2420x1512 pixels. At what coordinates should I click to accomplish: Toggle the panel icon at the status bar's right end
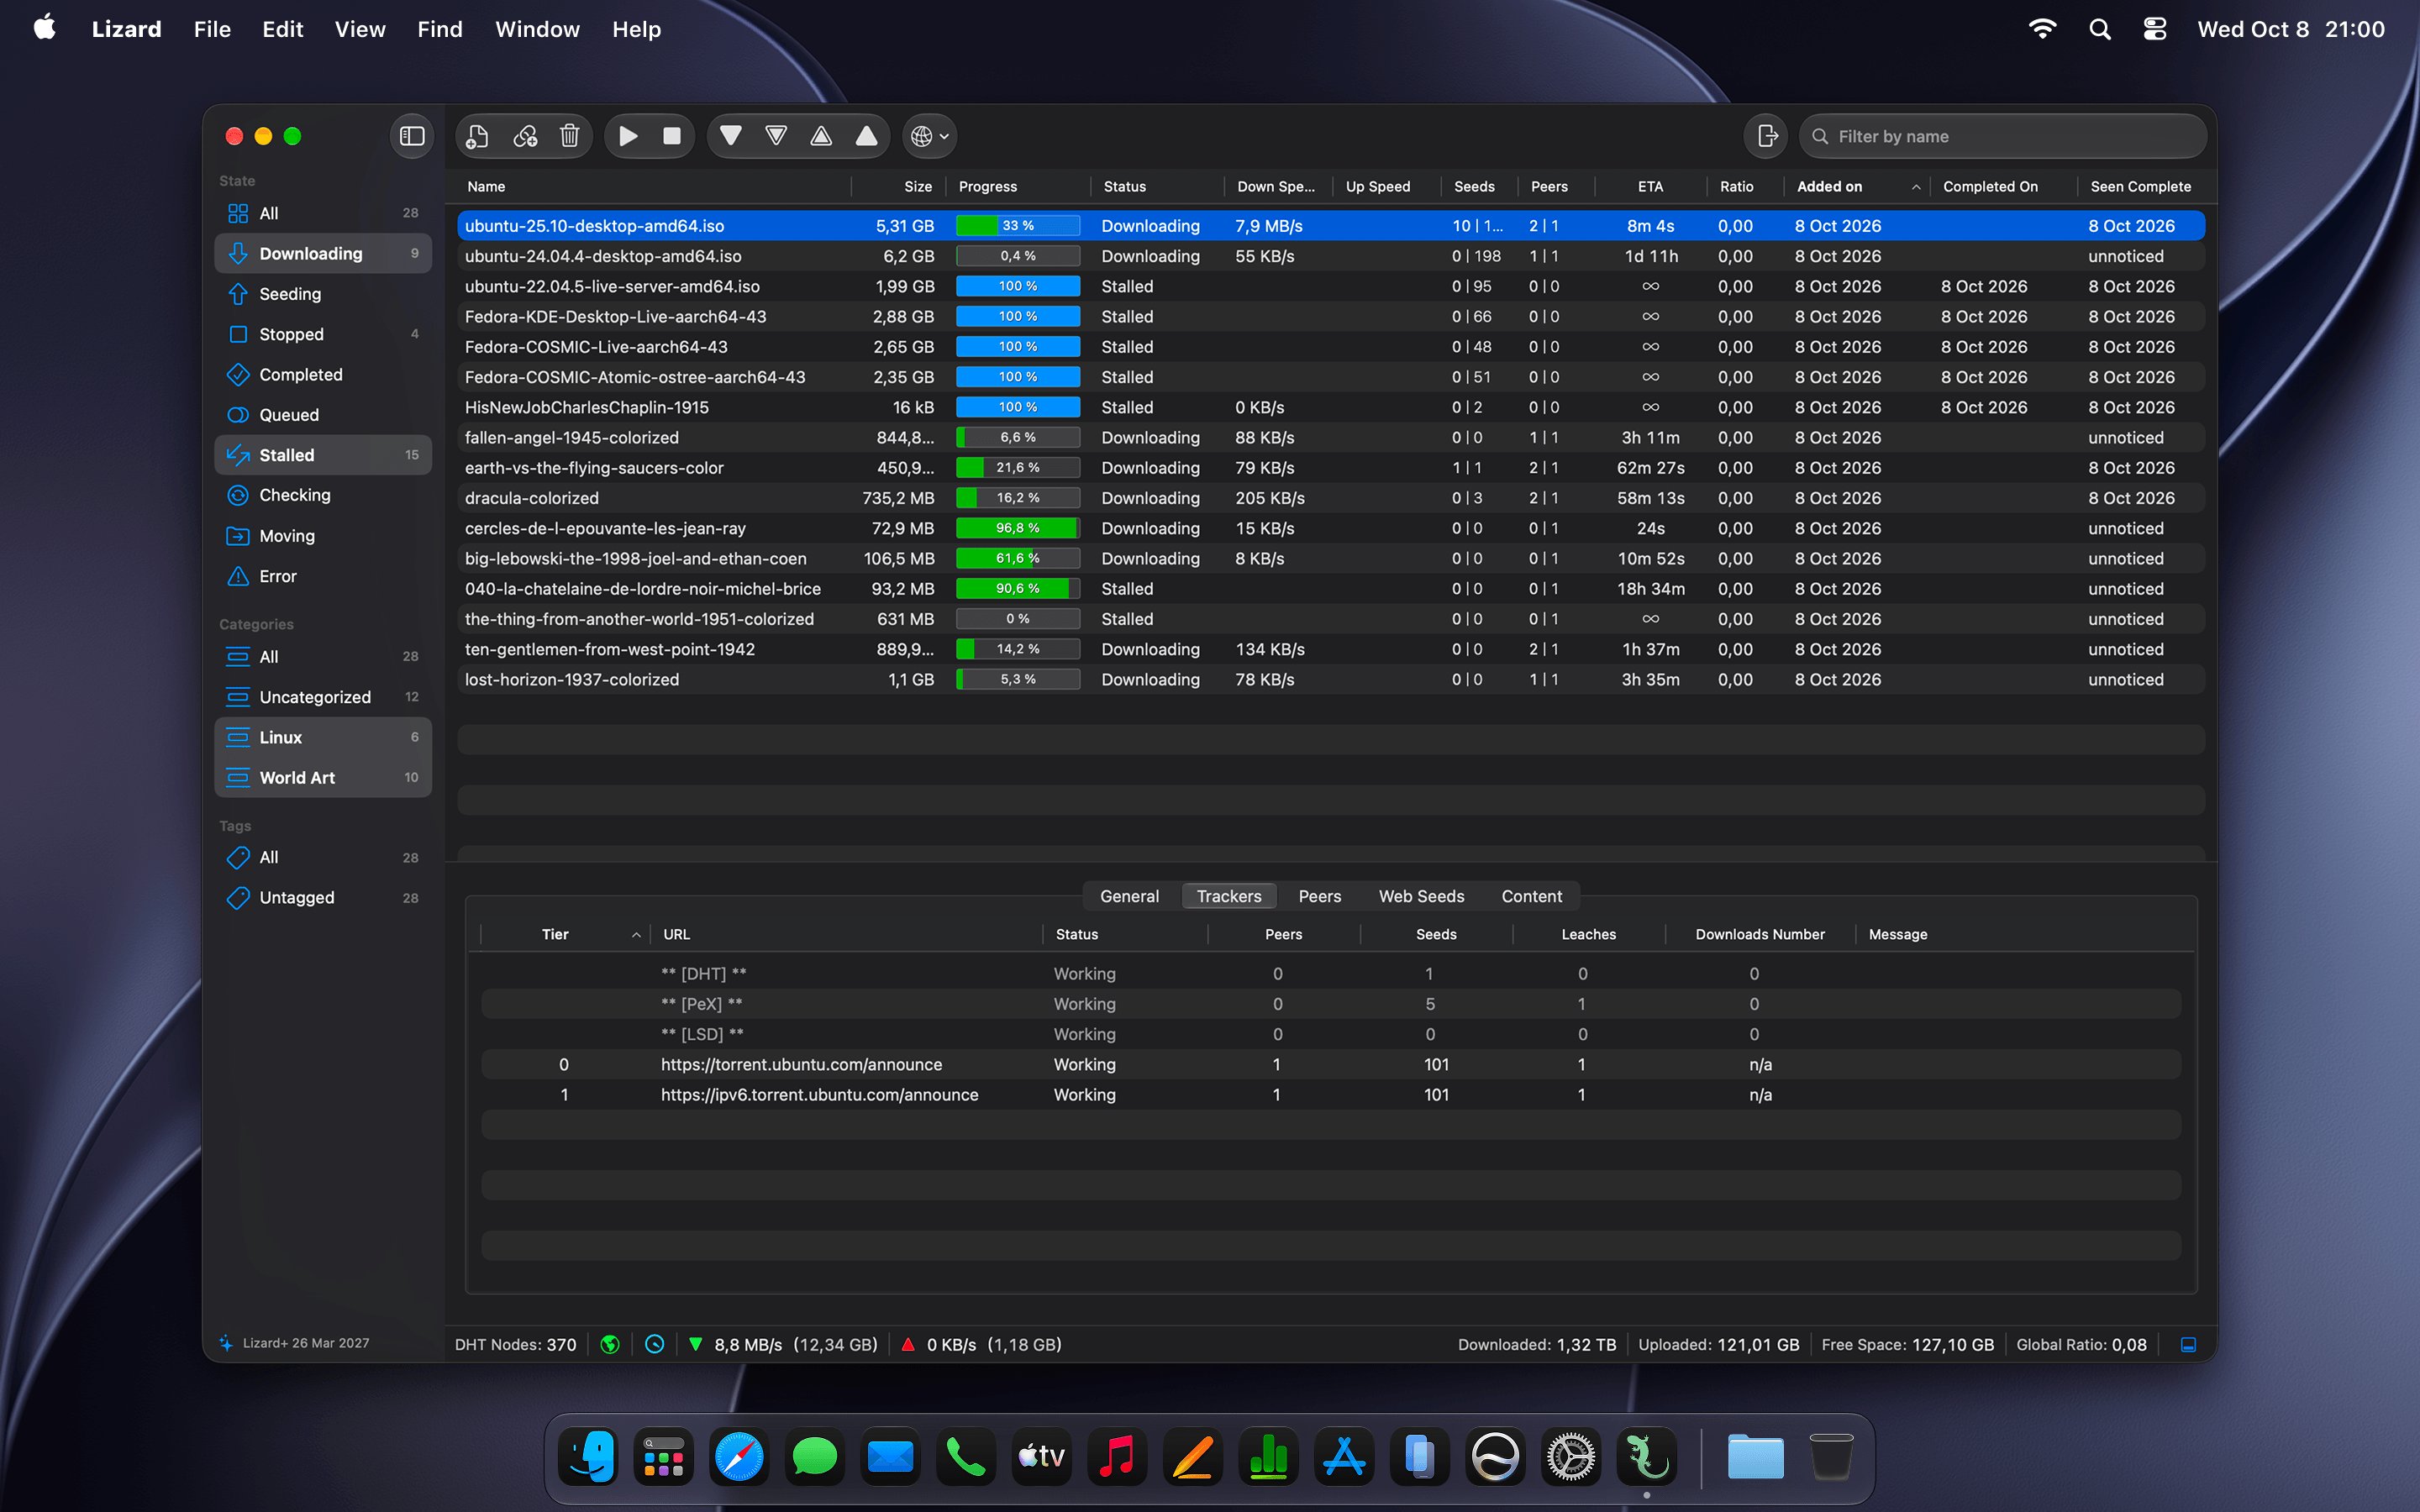click(2188, 1344)
